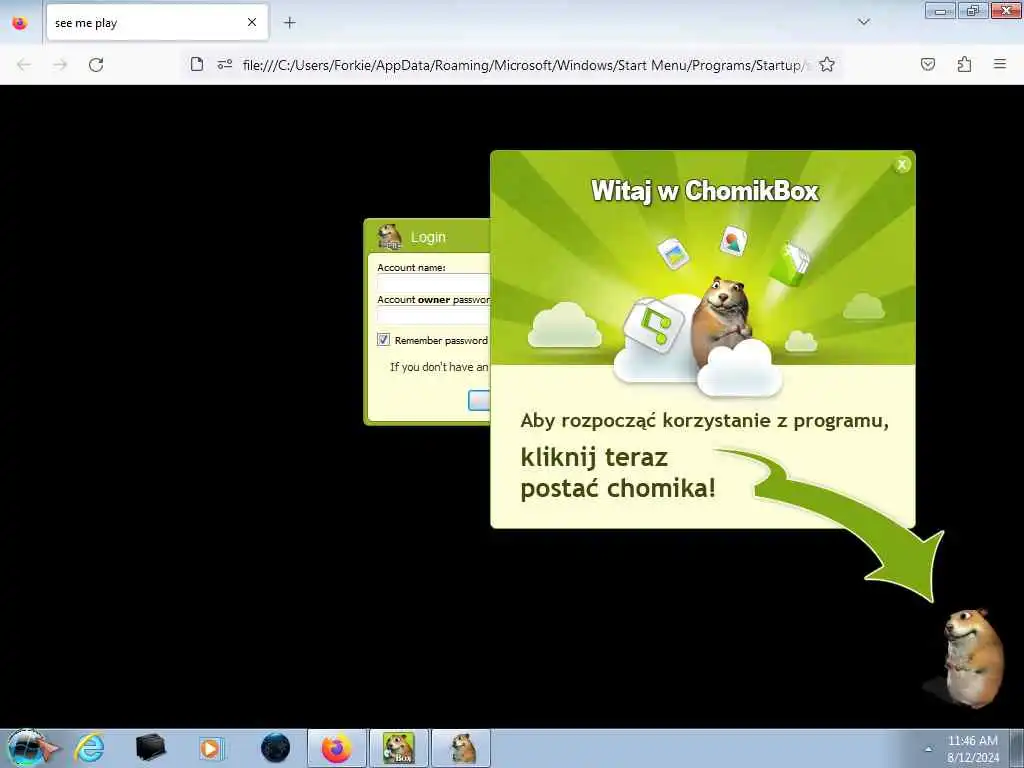Close the 'see me play' tab

click(252, 23)
